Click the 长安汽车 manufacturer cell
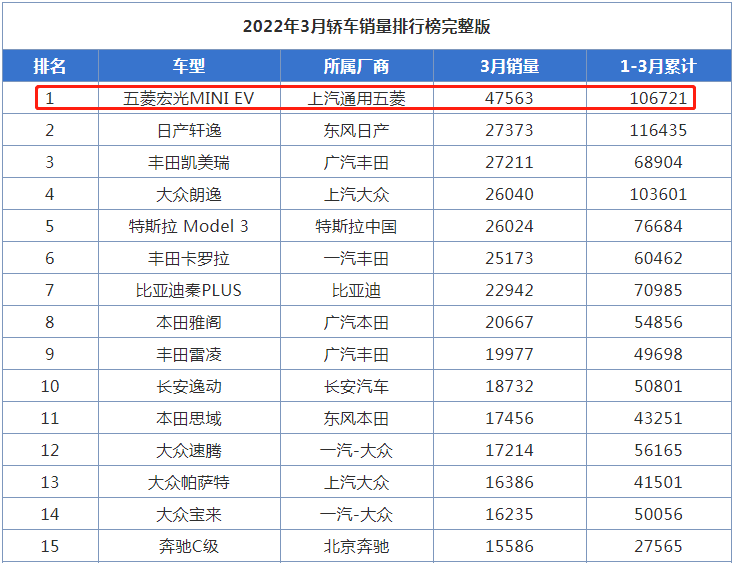This screenshot has height=563, width=735. point(356,387)
